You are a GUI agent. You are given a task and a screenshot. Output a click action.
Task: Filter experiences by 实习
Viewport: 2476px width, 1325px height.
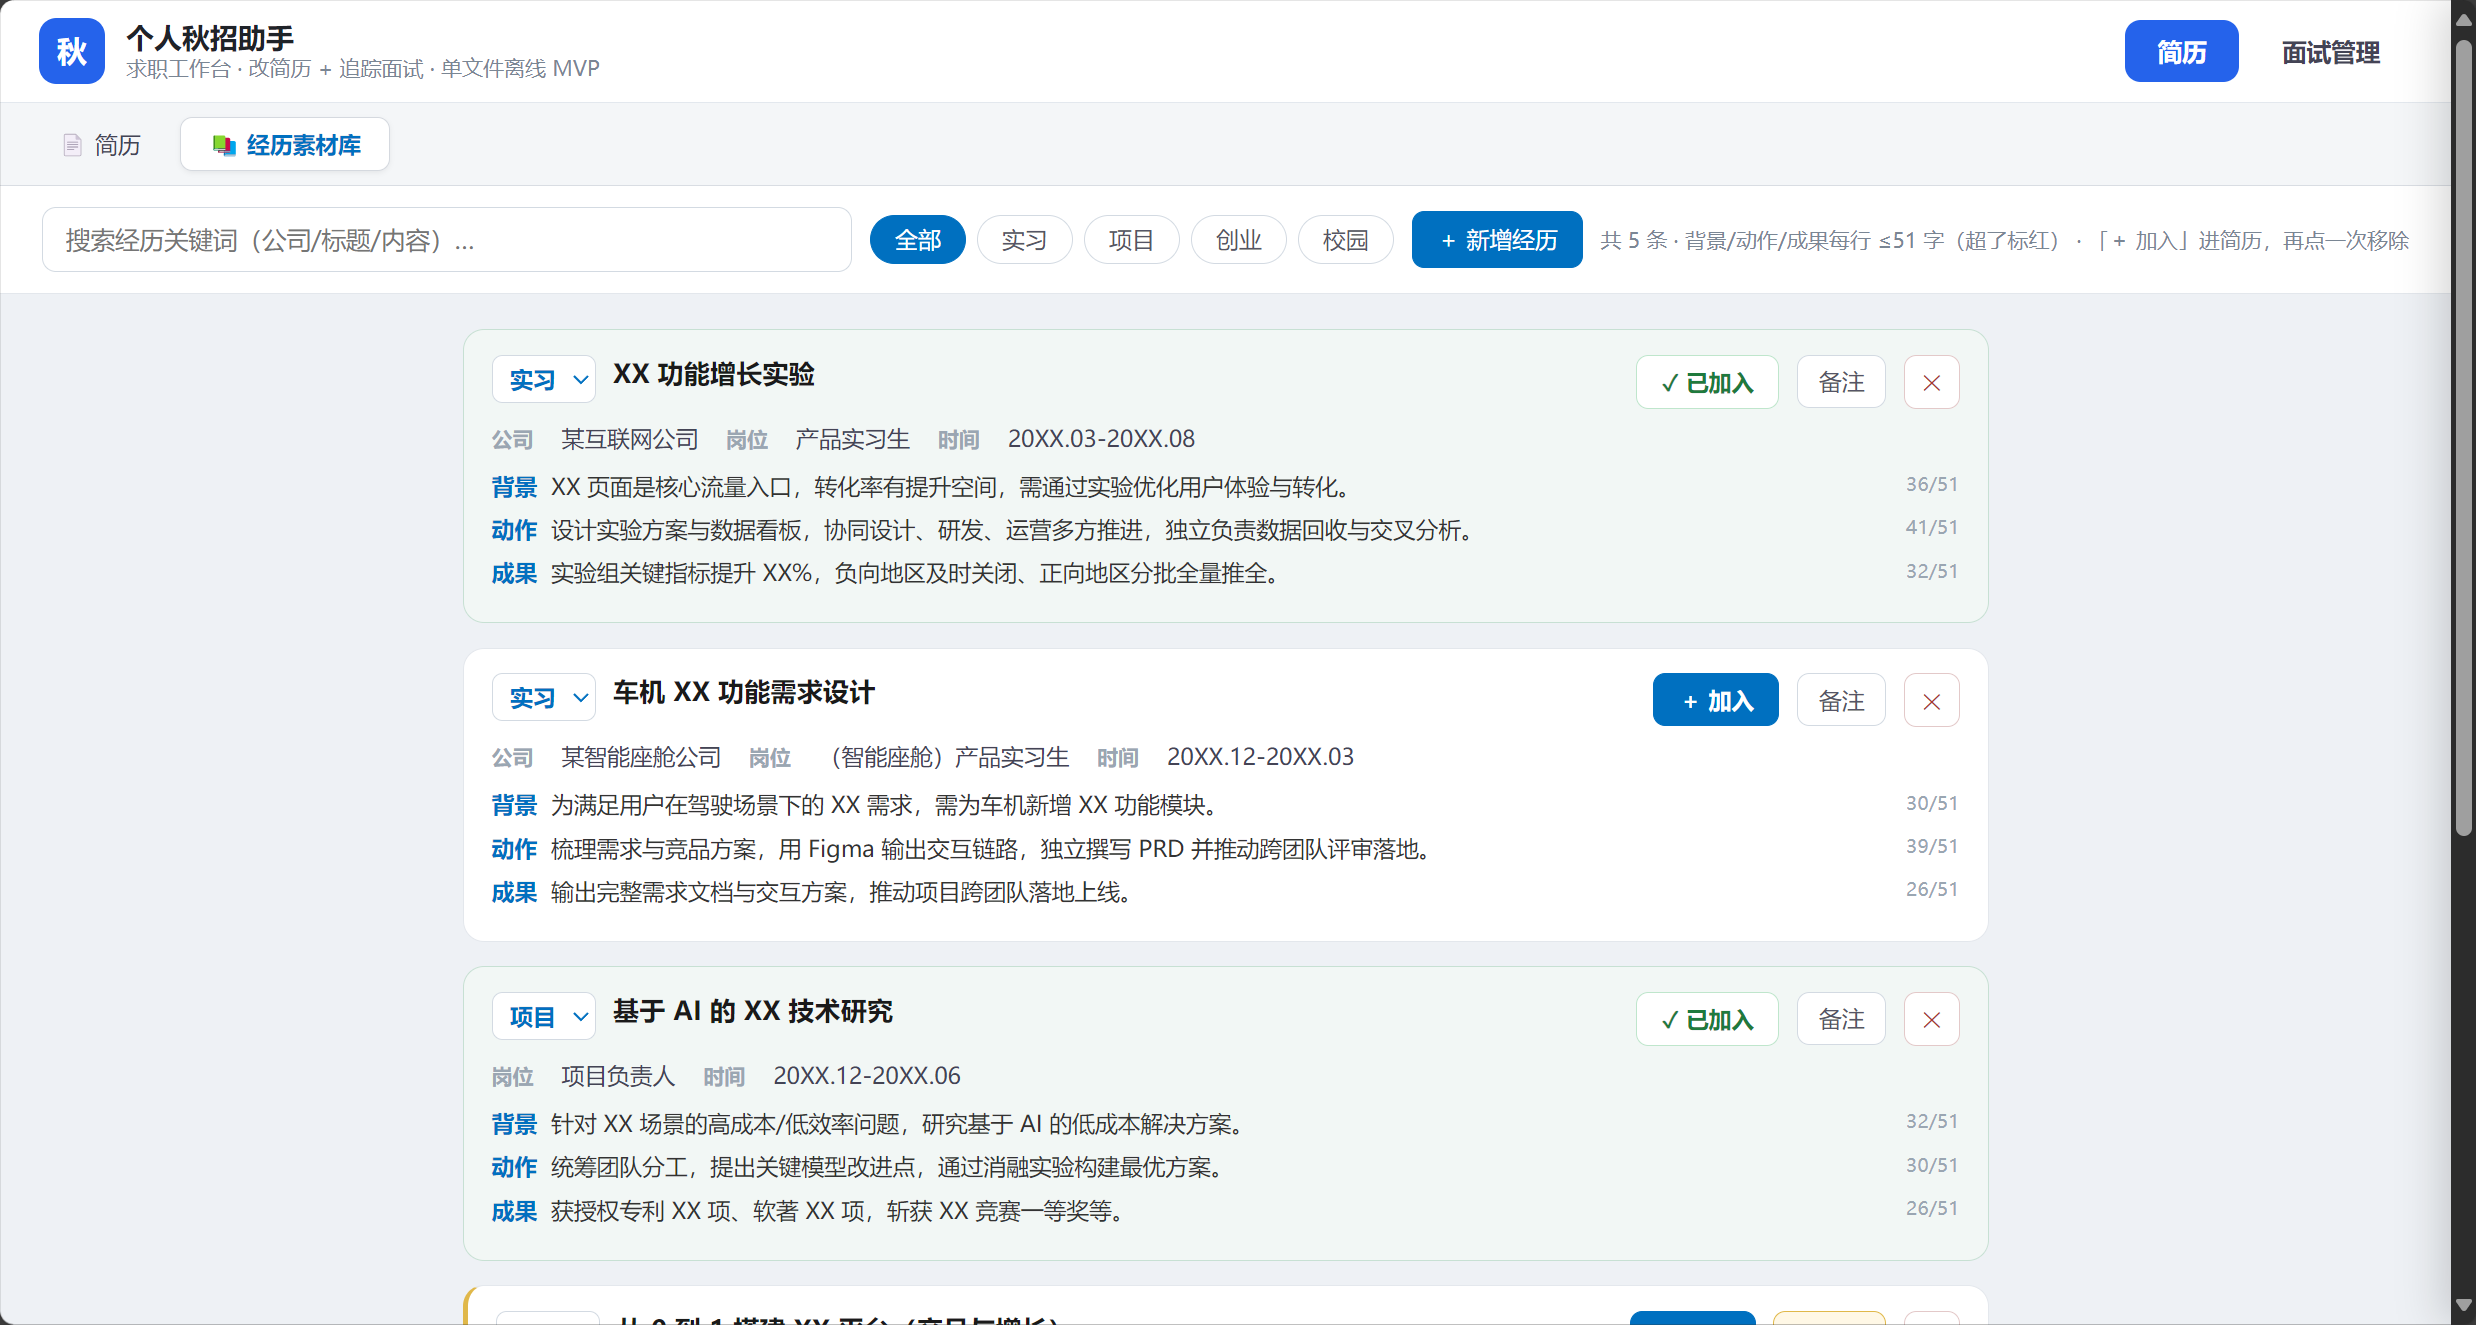coord(1024,240)
